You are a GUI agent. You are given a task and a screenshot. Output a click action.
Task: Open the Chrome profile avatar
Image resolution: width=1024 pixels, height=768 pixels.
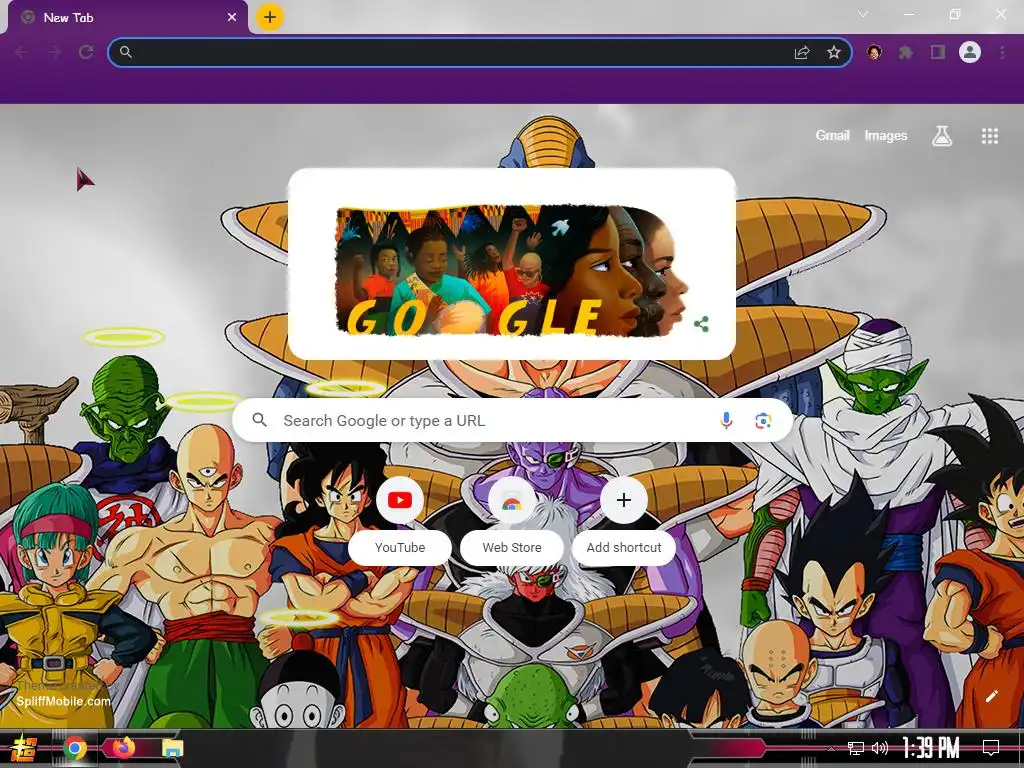970,52
